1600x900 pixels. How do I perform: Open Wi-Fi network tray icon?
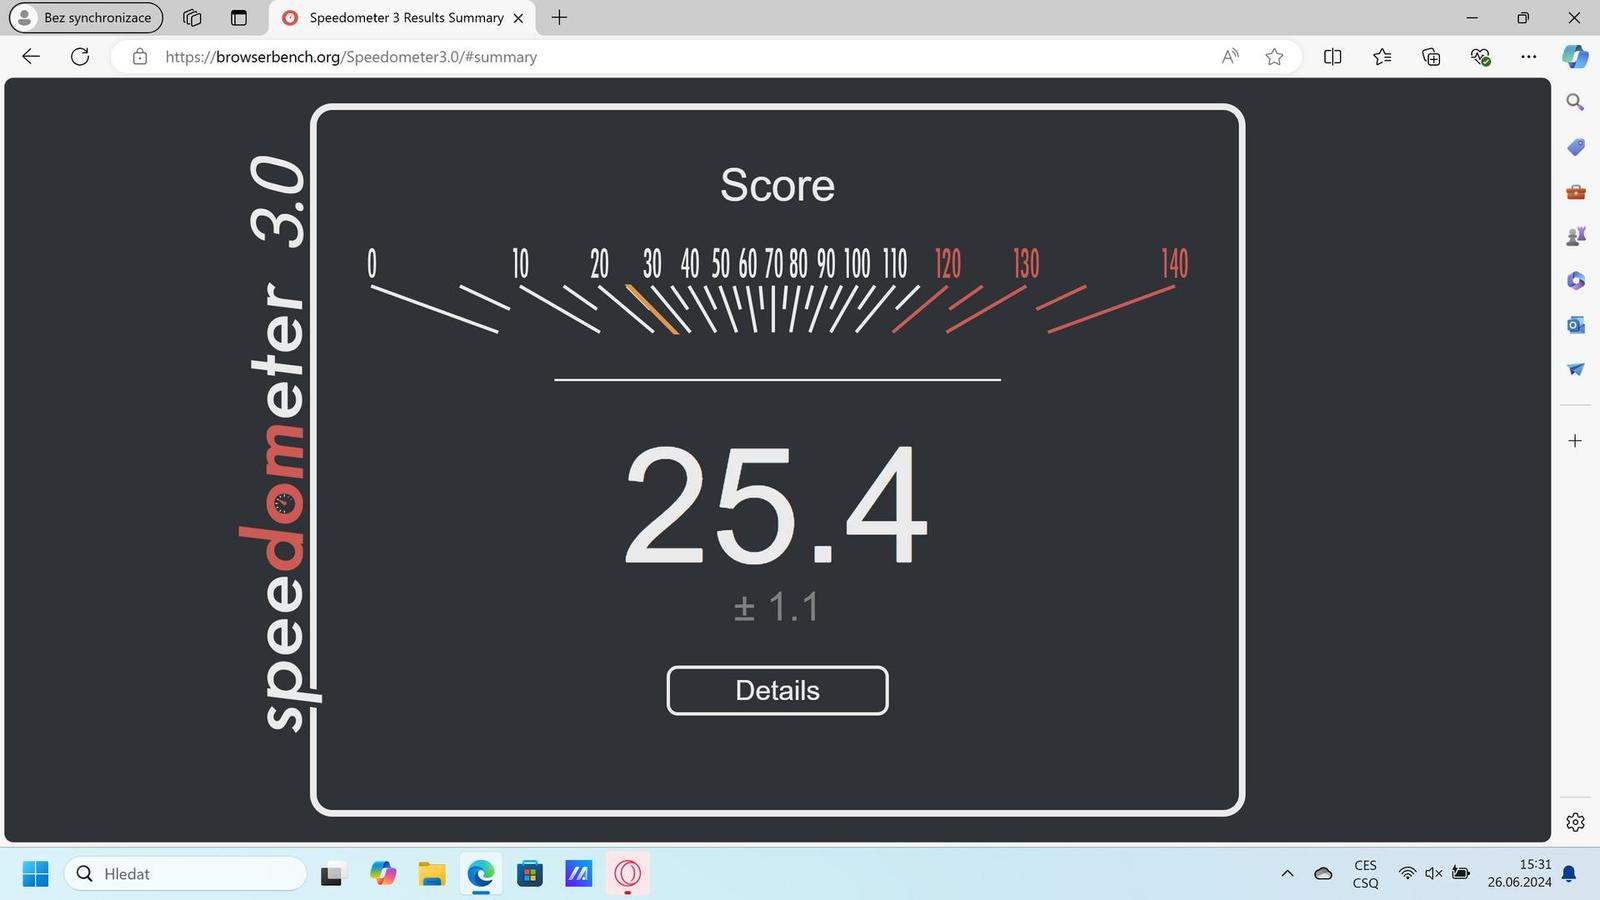click(1407, 874)
